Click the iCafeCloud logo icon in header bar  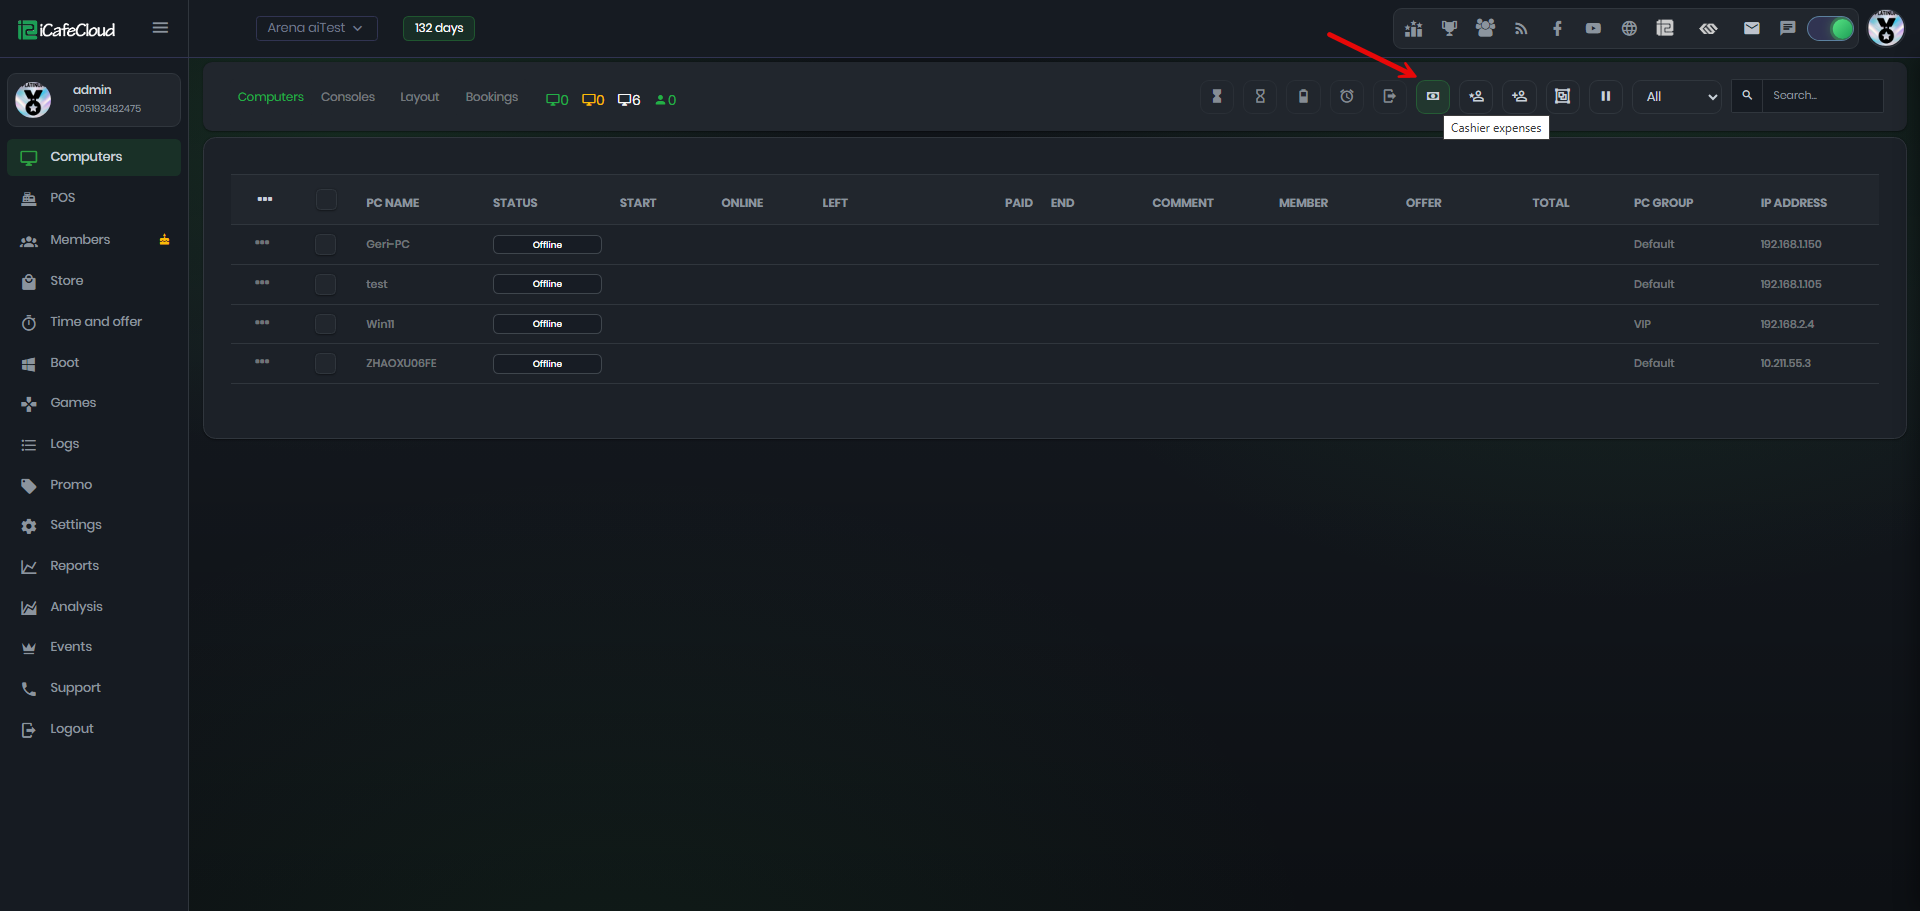point(1665,28)
